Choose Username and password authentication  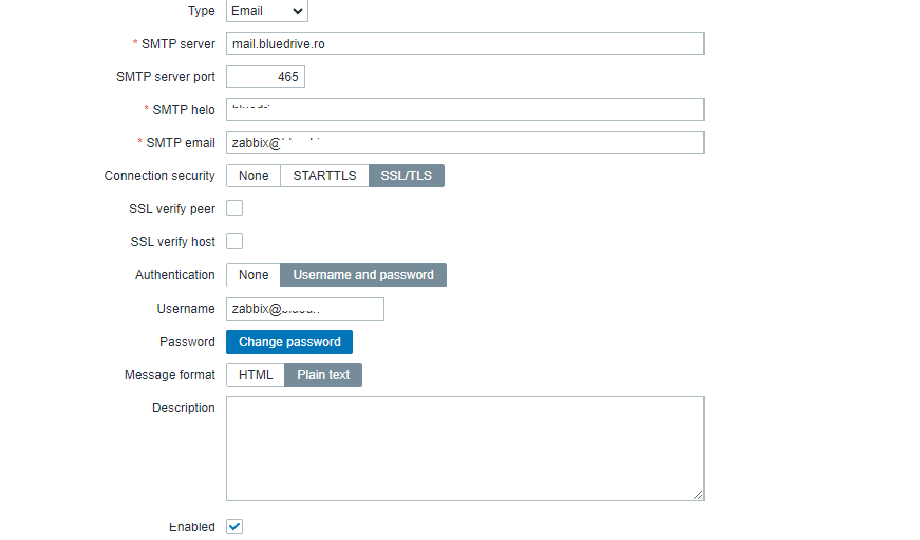point(363,275)
